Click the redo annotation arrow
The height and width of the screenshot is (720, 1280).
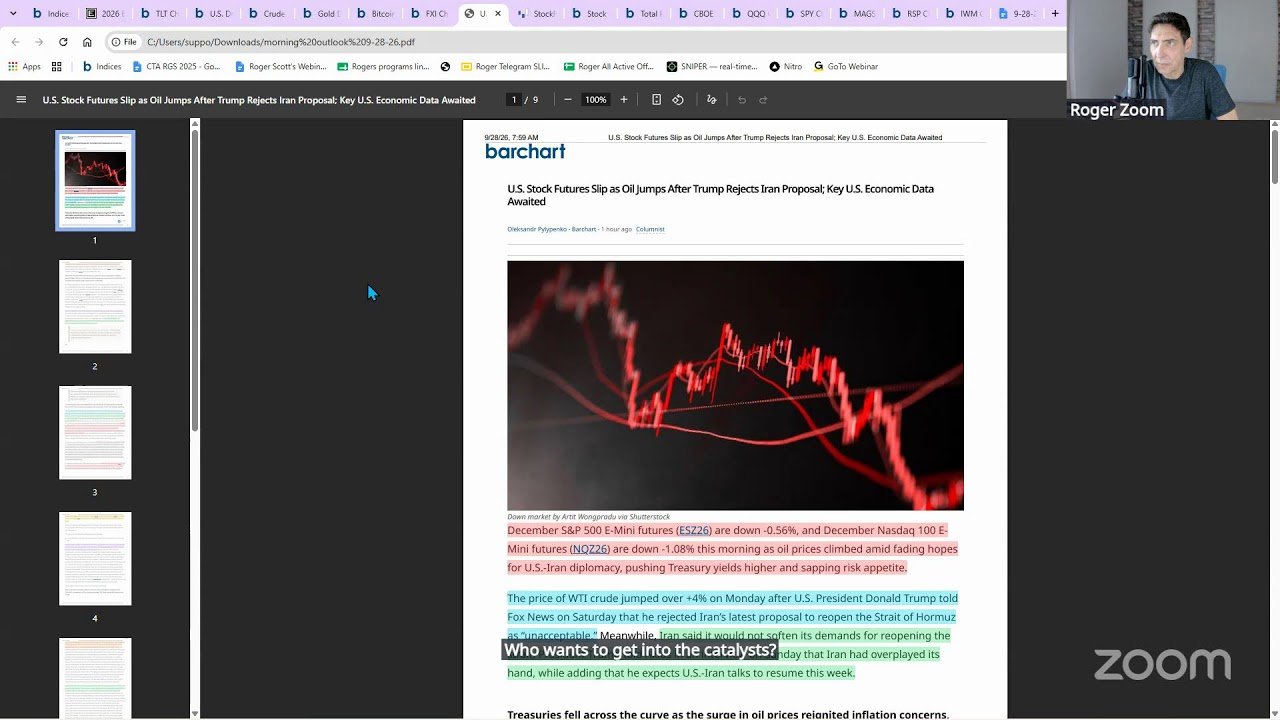(x=763, y=100)
